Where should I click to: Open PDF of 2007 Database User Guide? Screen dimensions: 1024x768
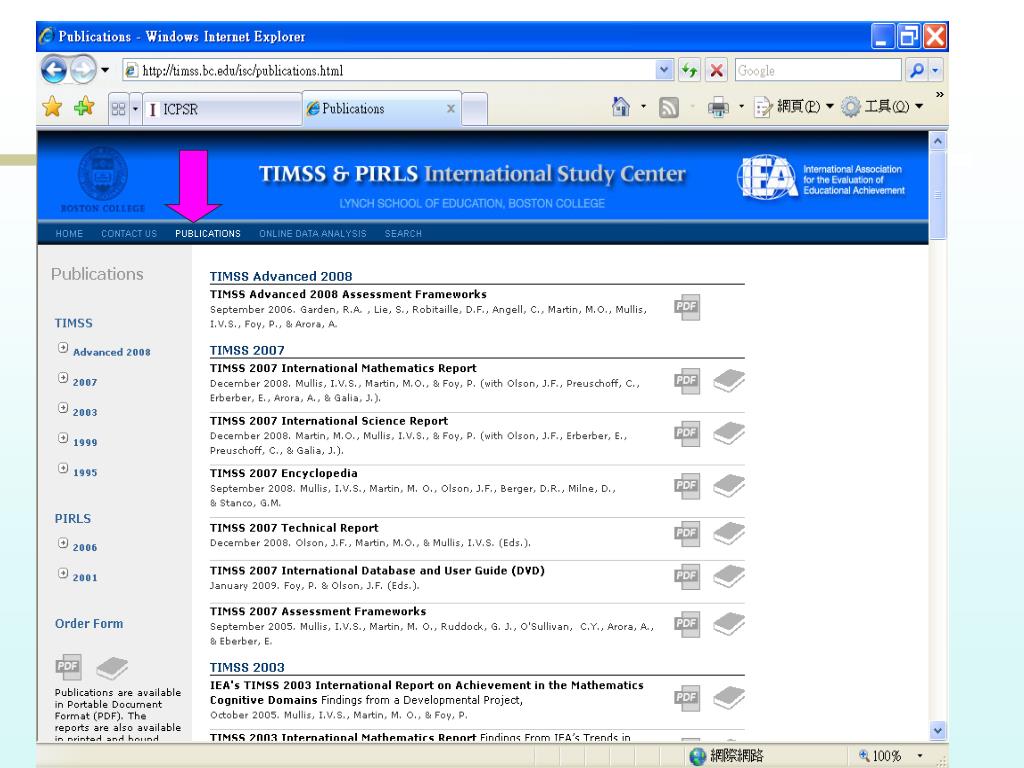[x=686, y=576]
